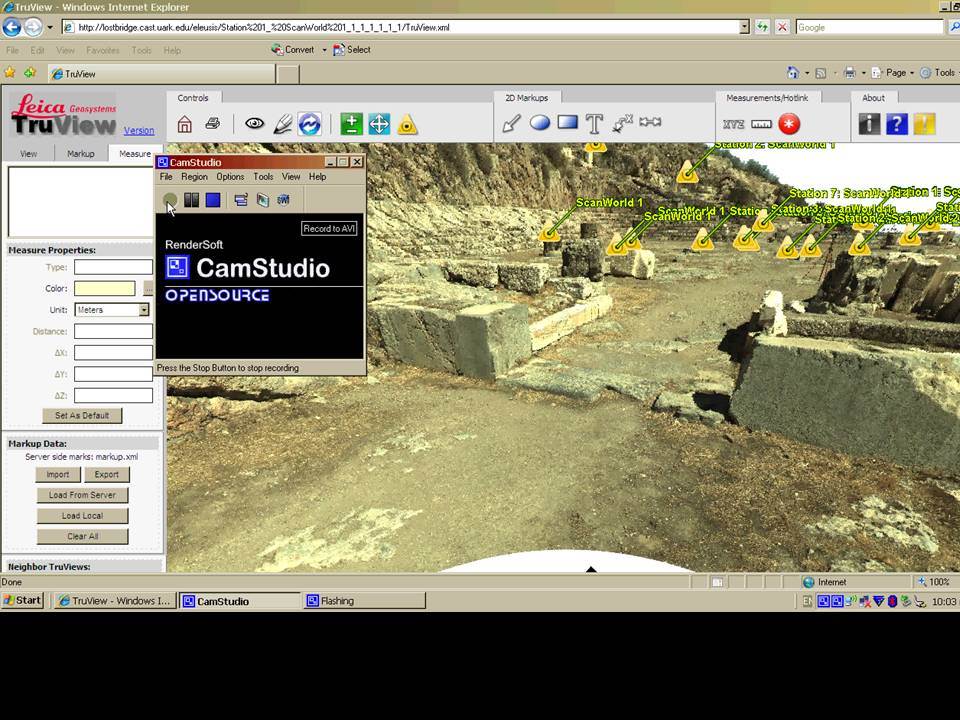Click the ScanWorld 1 yellow marker on the left

point(550,233)
